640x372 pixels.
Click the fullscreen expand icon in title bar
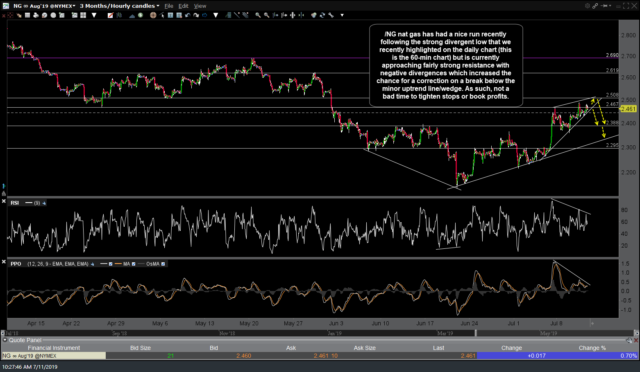click(626, 6)
